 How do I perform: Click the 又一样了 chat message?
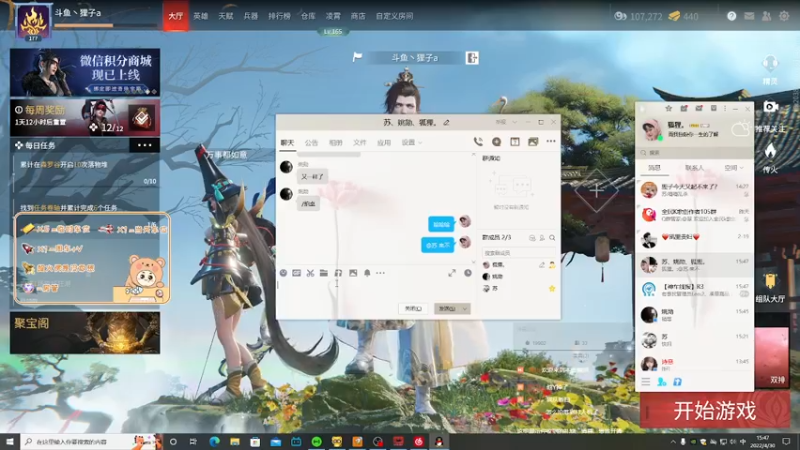312,177
